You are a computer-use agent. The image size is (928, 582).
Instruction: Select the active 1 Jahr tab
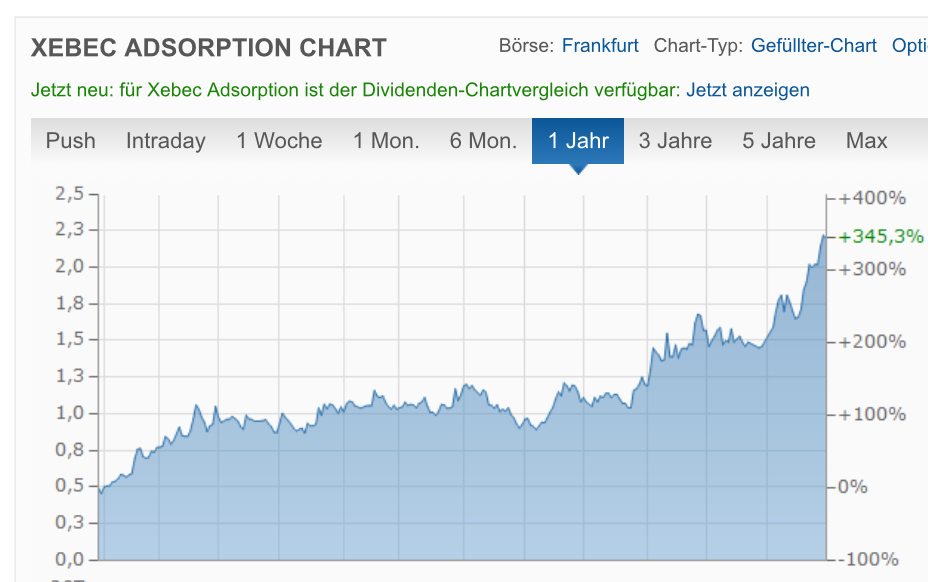tap(578, 141)
